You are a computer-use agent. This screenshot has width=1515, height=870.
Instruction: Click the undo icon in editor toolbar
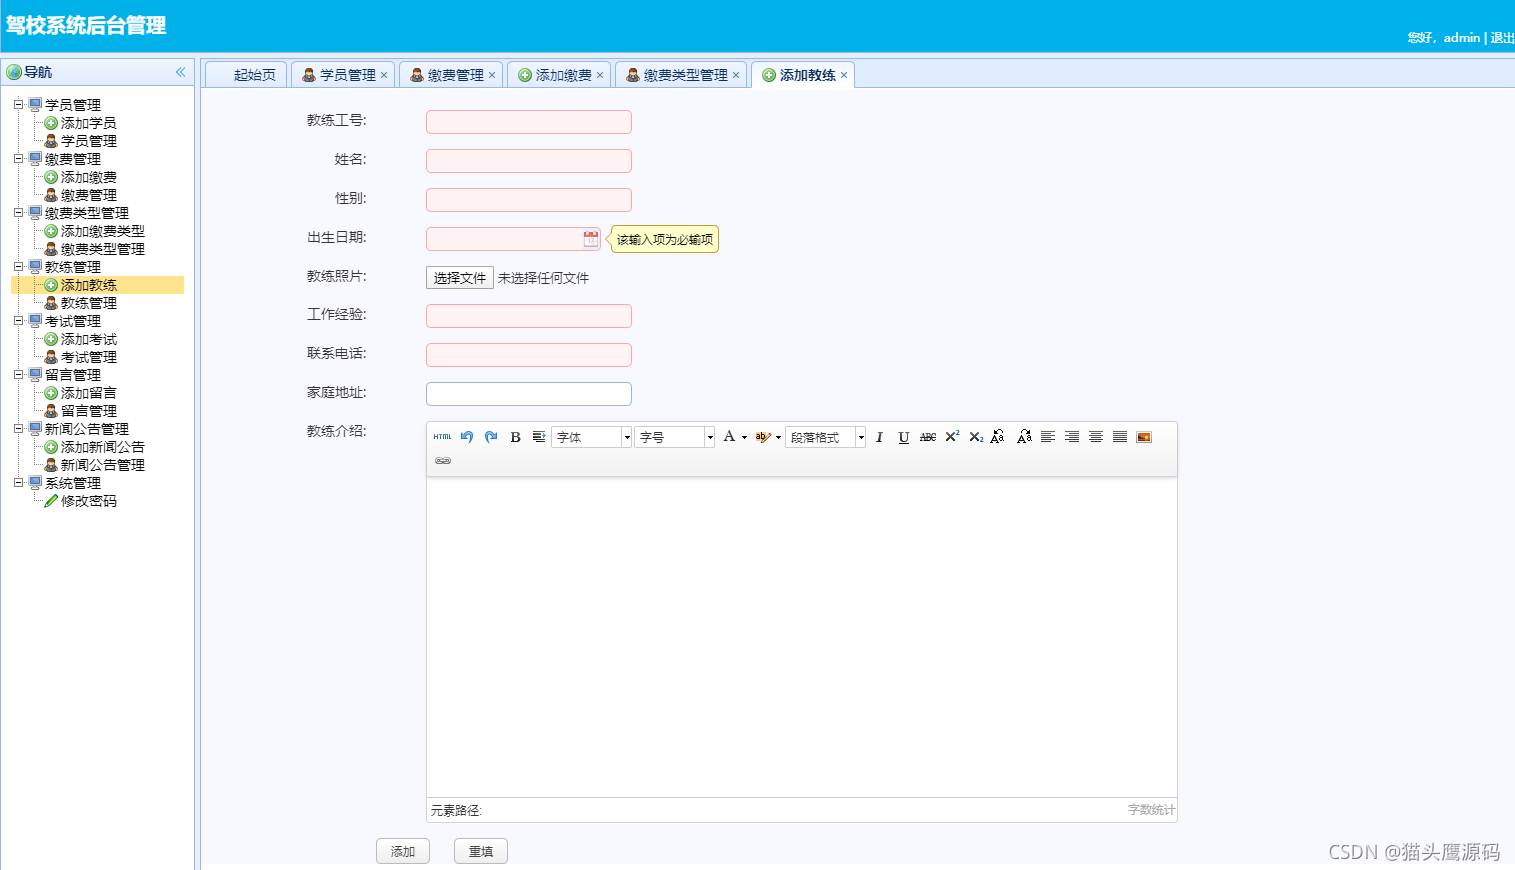click(x=467, y=437)
